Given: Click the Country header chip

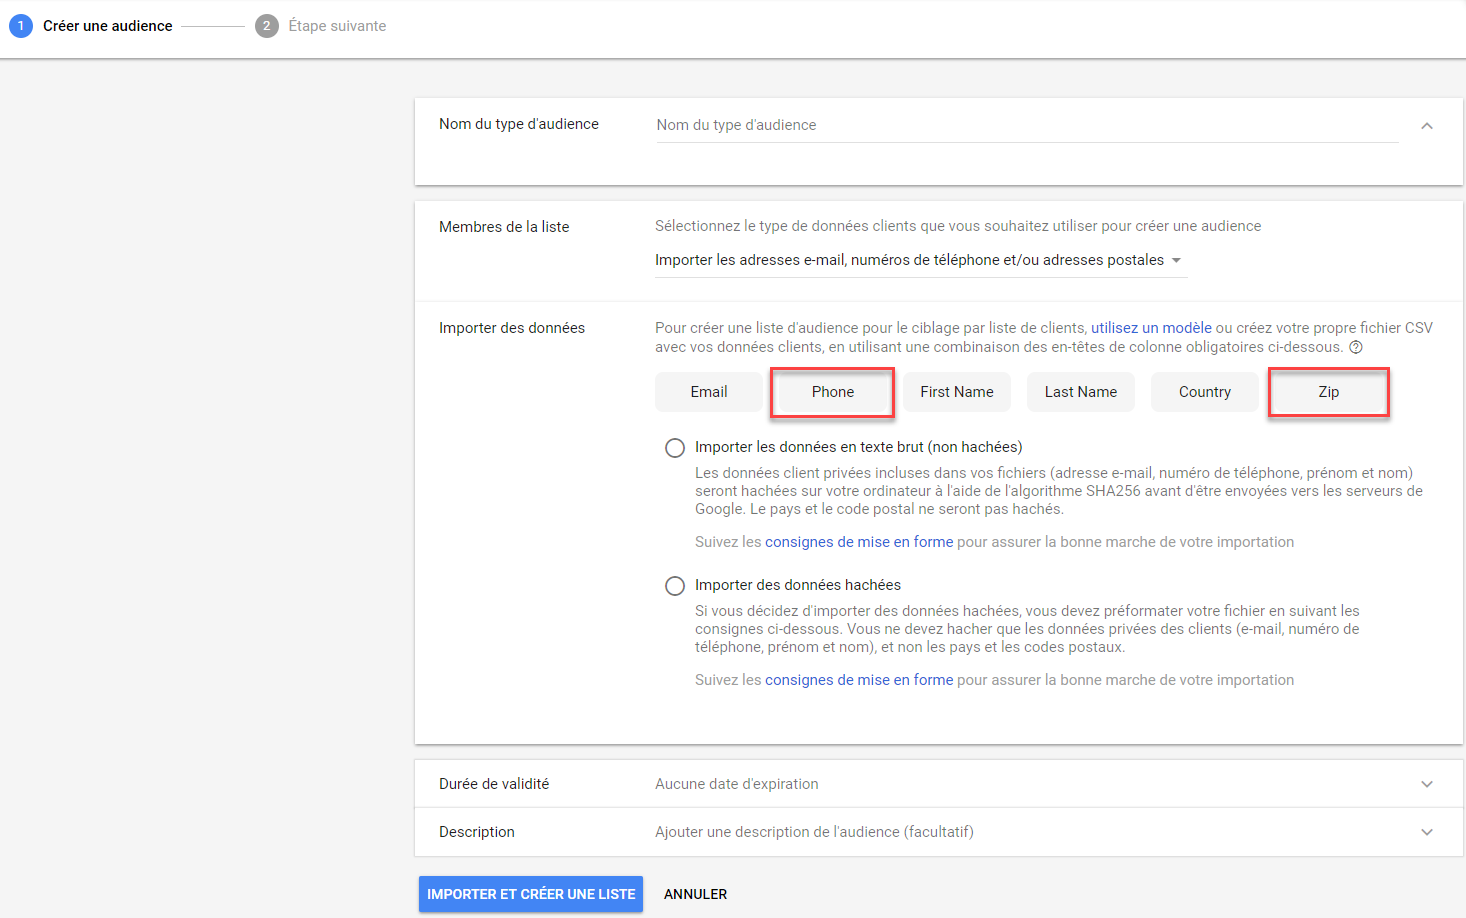Looking at the screenshot, I should [1205, 392].
